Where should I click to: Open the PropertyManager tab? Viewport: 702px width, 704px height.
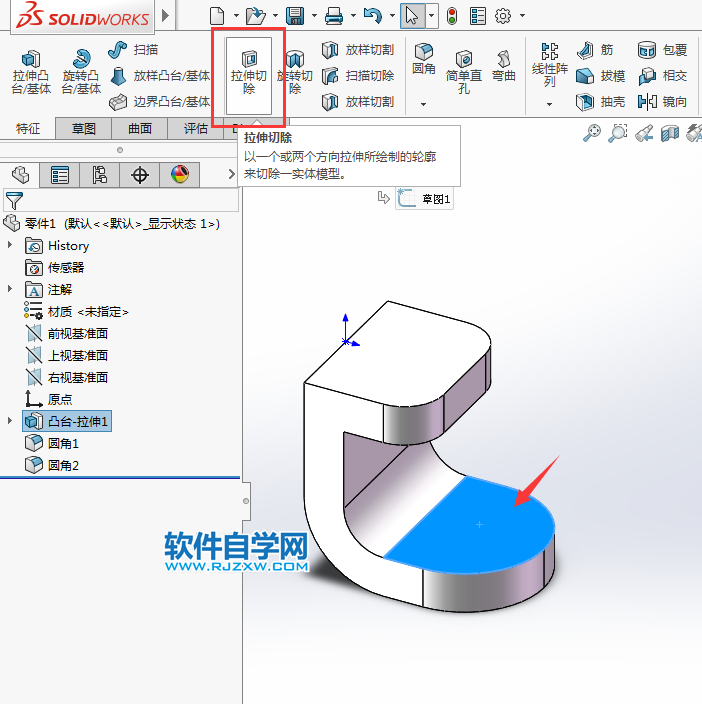point(60,175)
